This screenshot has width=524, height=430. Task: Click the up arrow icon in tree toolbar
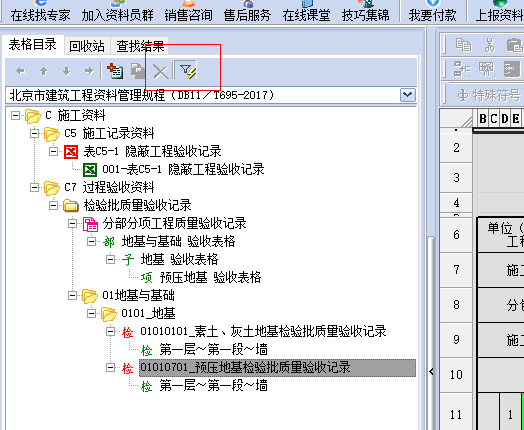44,71
